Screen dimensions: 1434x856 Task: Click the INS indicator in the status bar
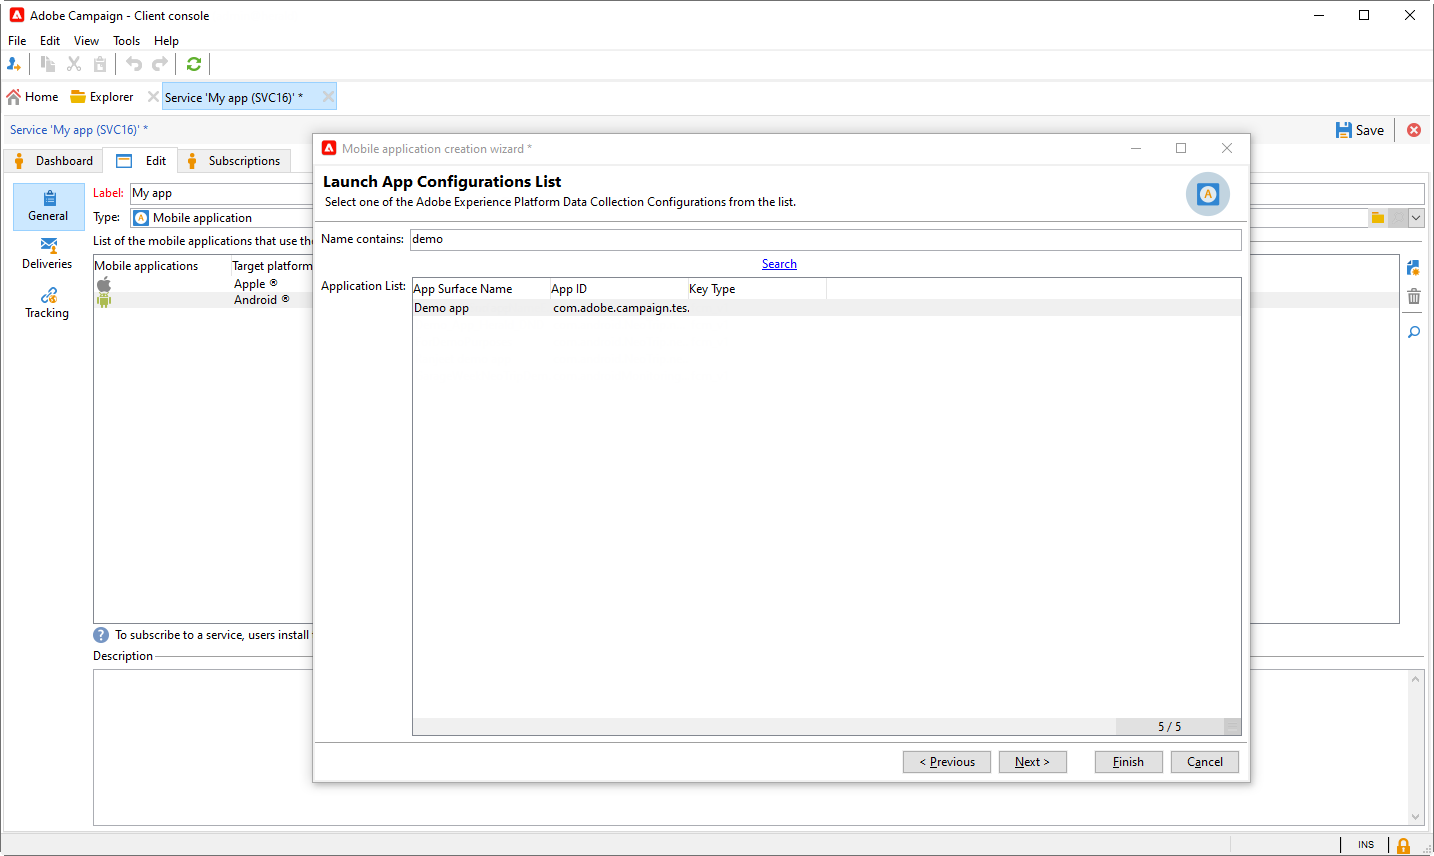1366,845
